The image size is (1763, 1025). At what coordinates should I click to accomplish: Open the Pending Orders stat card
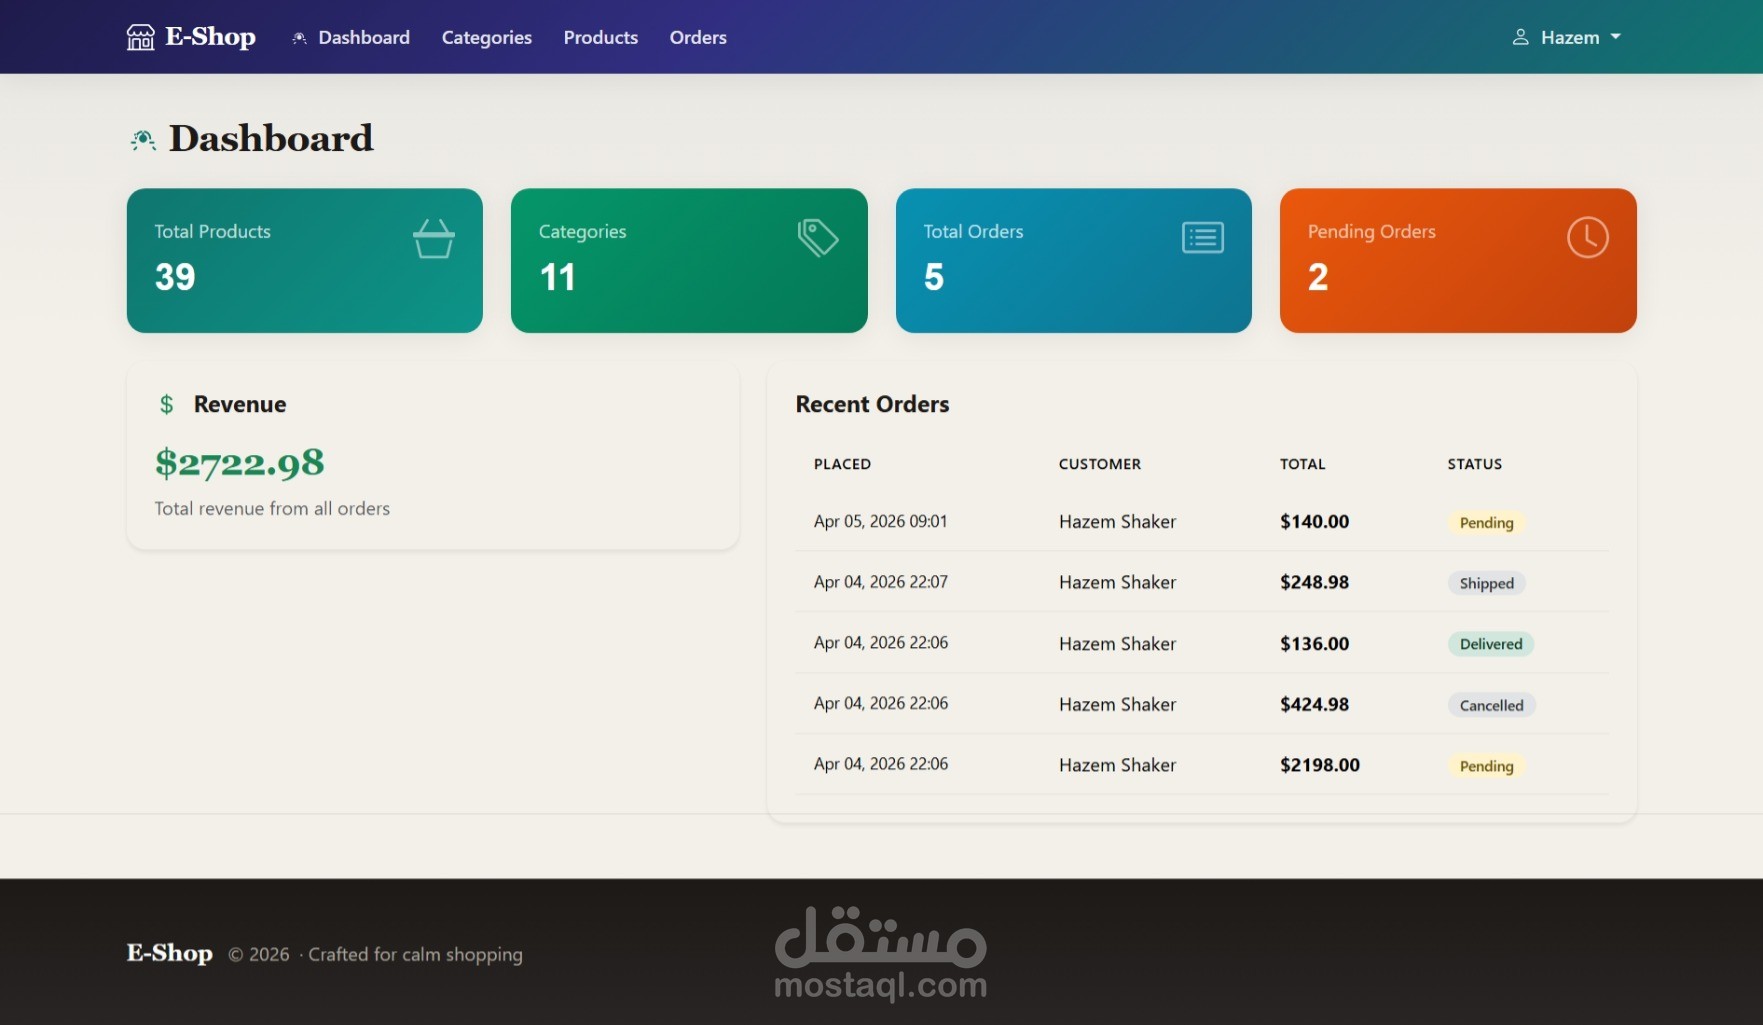1458,260
